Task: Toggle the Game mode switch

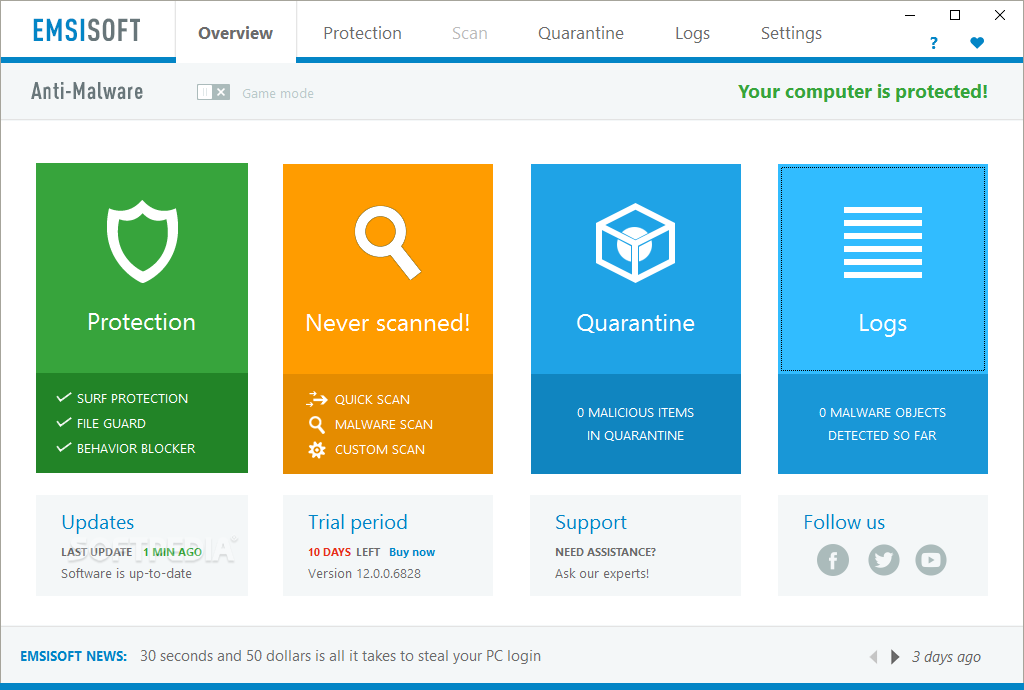Action: pos(214,93)
